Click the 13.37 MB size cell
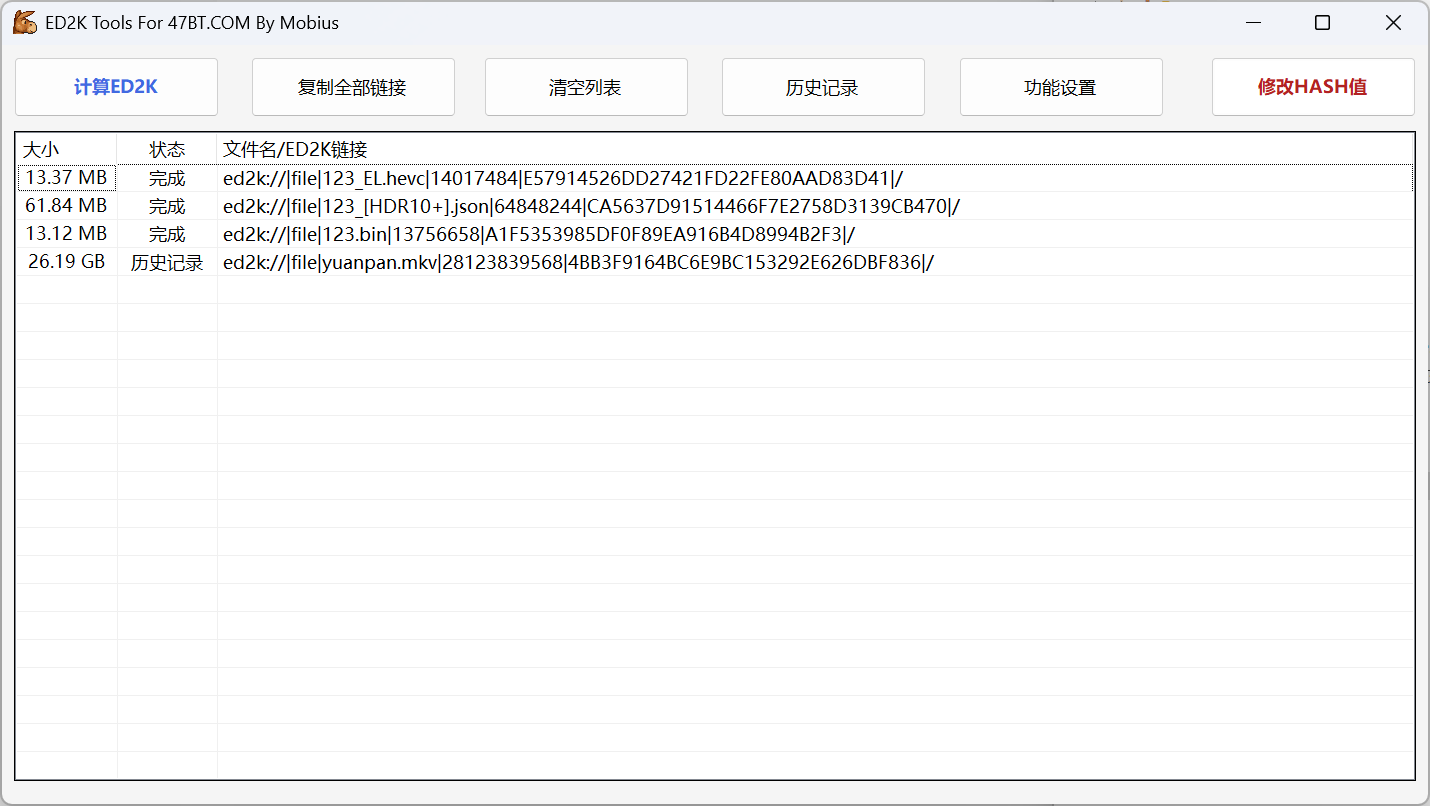This screenshot has height=806, width=1430. 66,178
